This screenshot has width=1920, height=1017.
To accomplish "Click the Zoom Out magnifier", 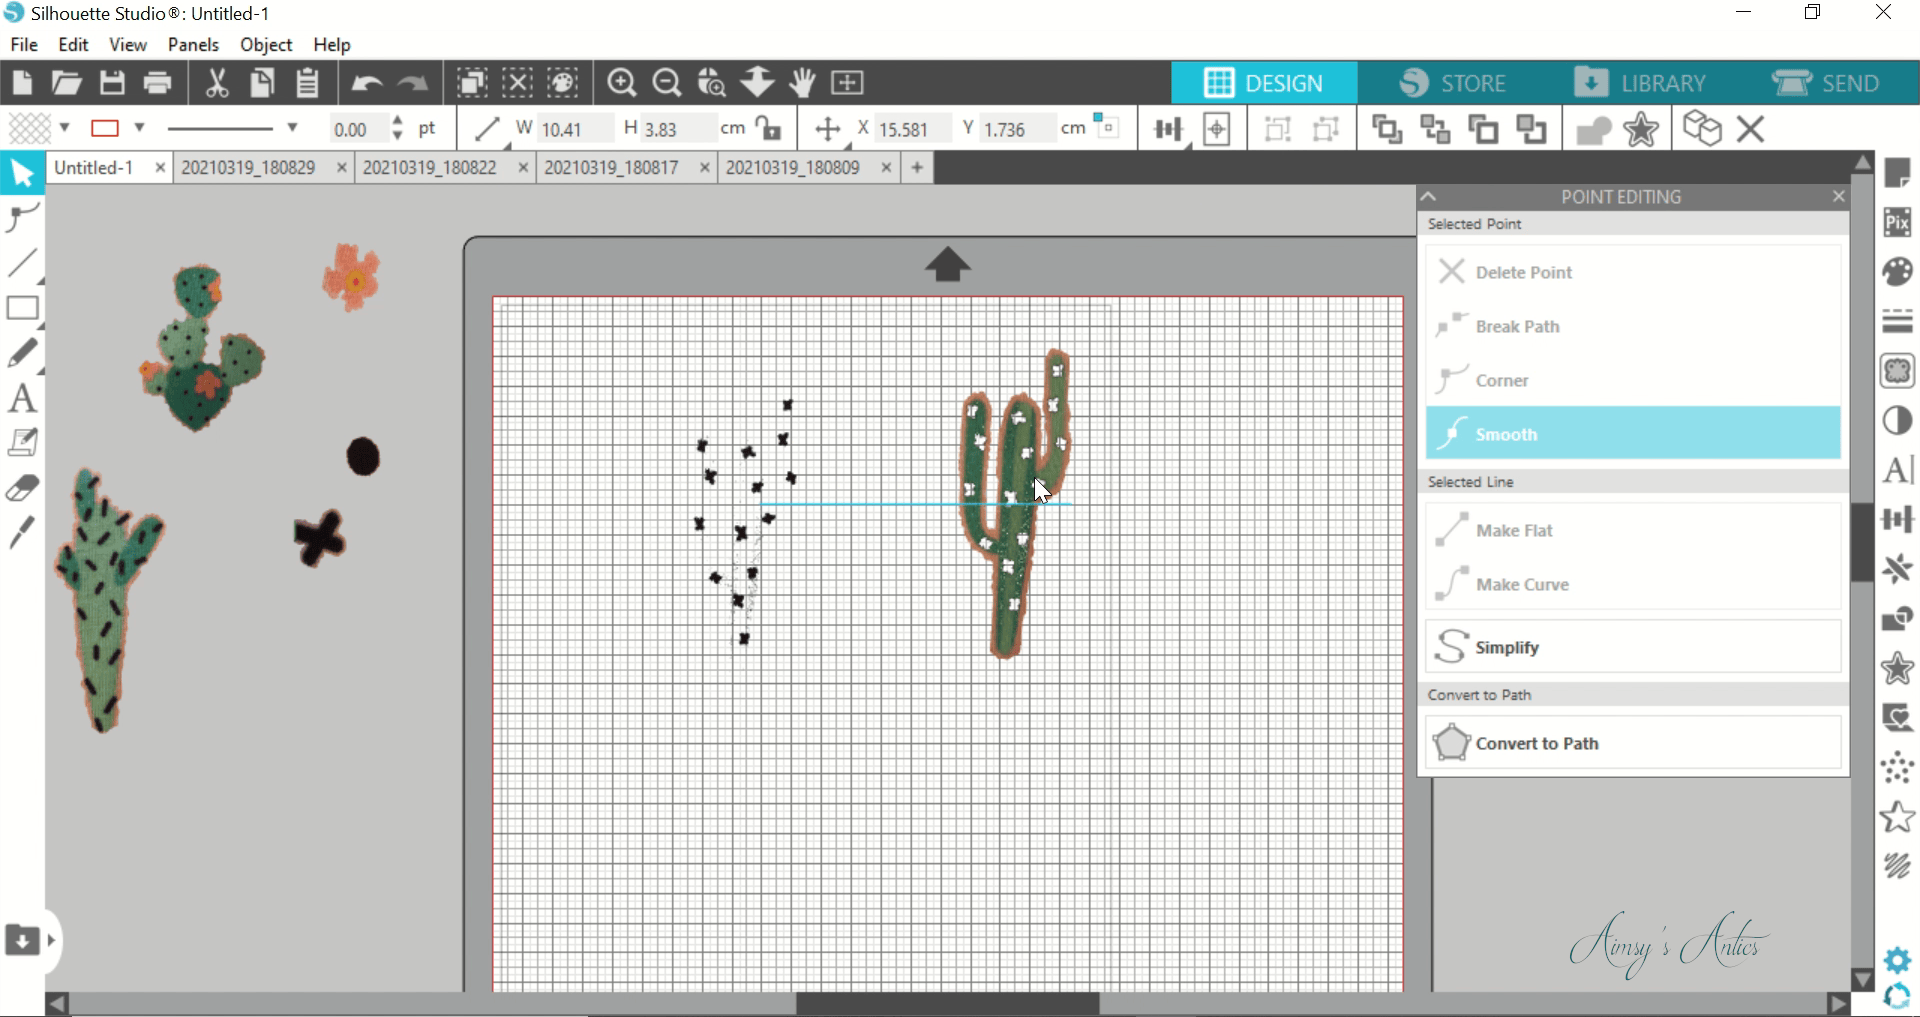I will [667, 83].
